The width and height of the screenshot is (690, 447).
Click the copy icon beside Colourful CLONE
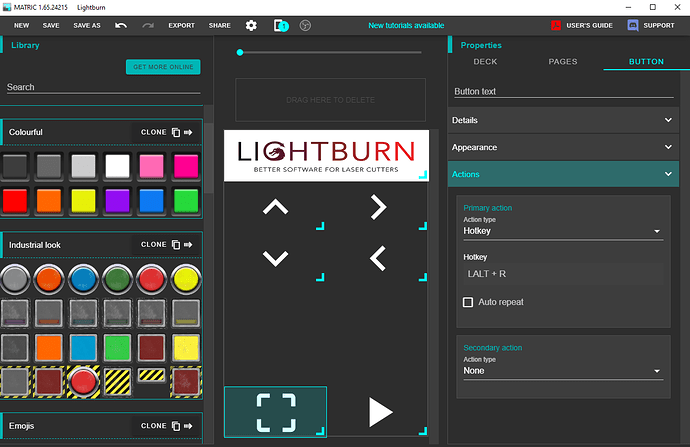pos(176,132)
